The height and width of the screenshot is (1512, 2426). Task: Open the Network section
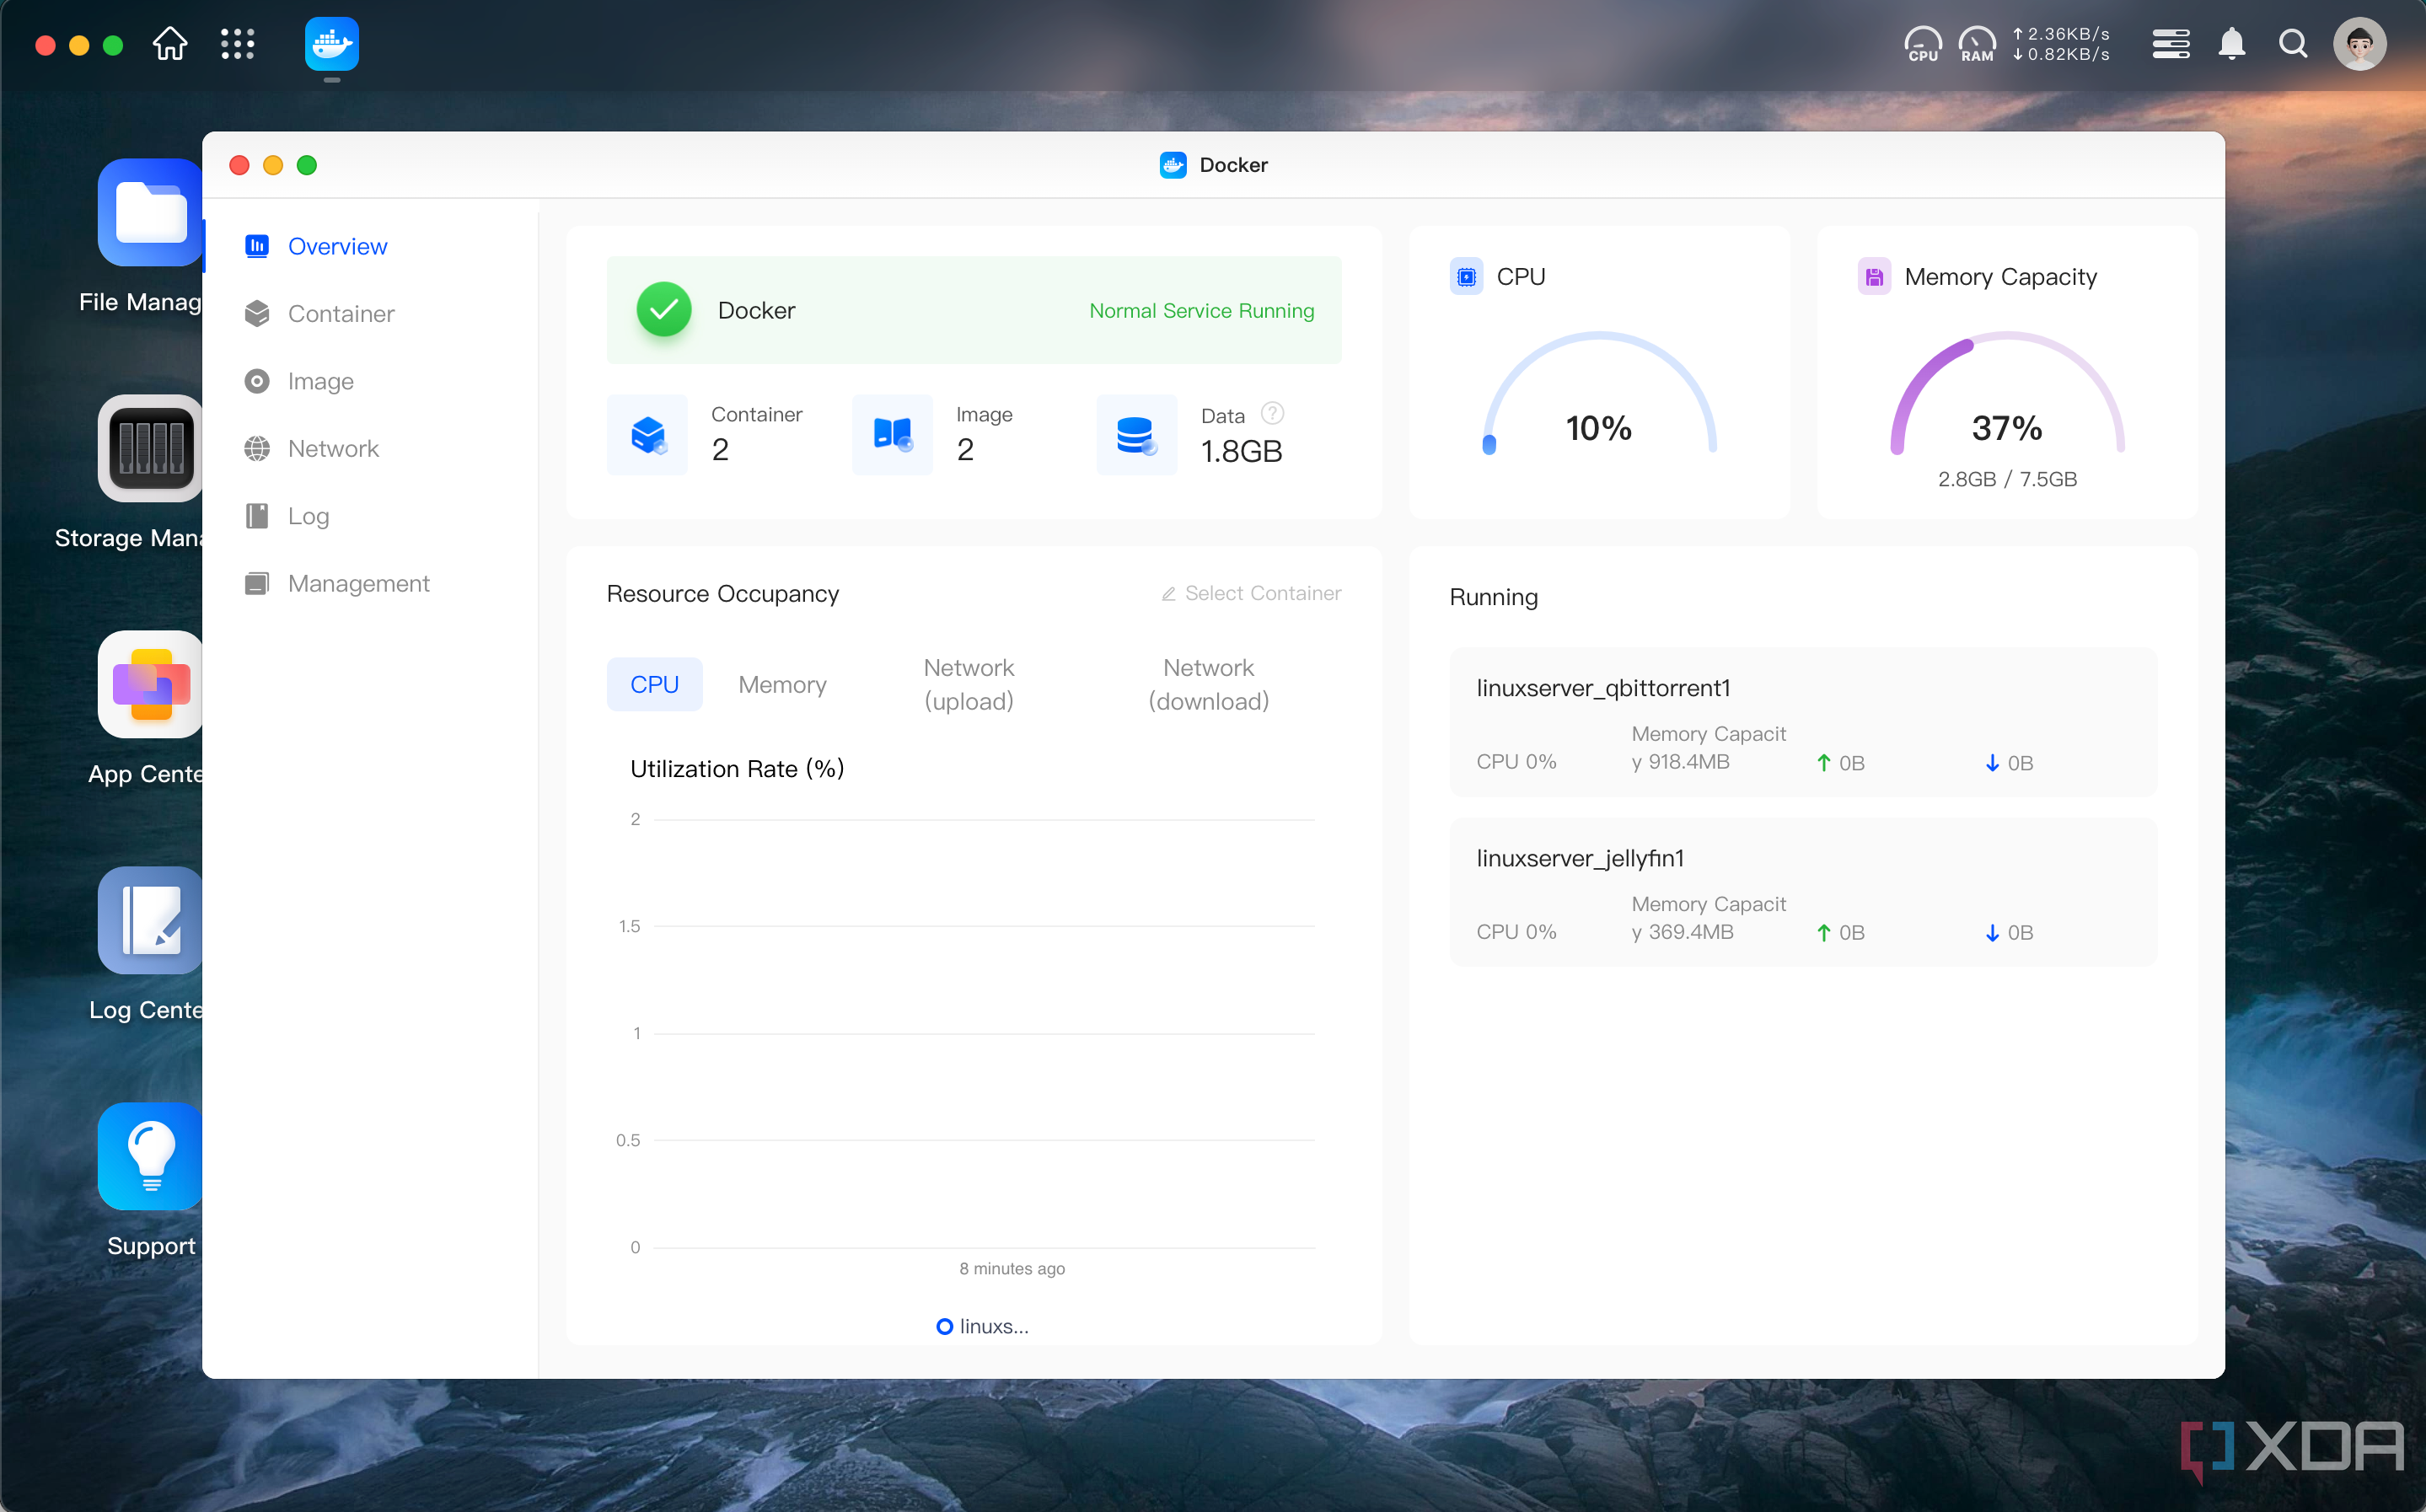[333, 448]
